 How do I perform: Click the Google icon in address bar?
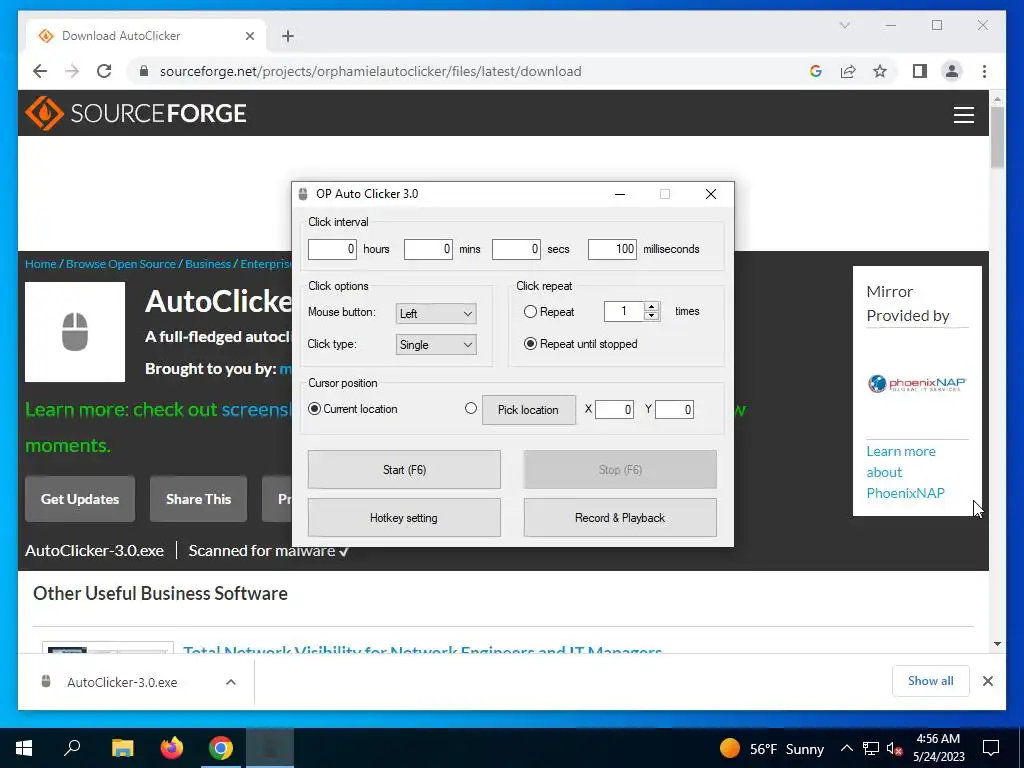point(816,71)
